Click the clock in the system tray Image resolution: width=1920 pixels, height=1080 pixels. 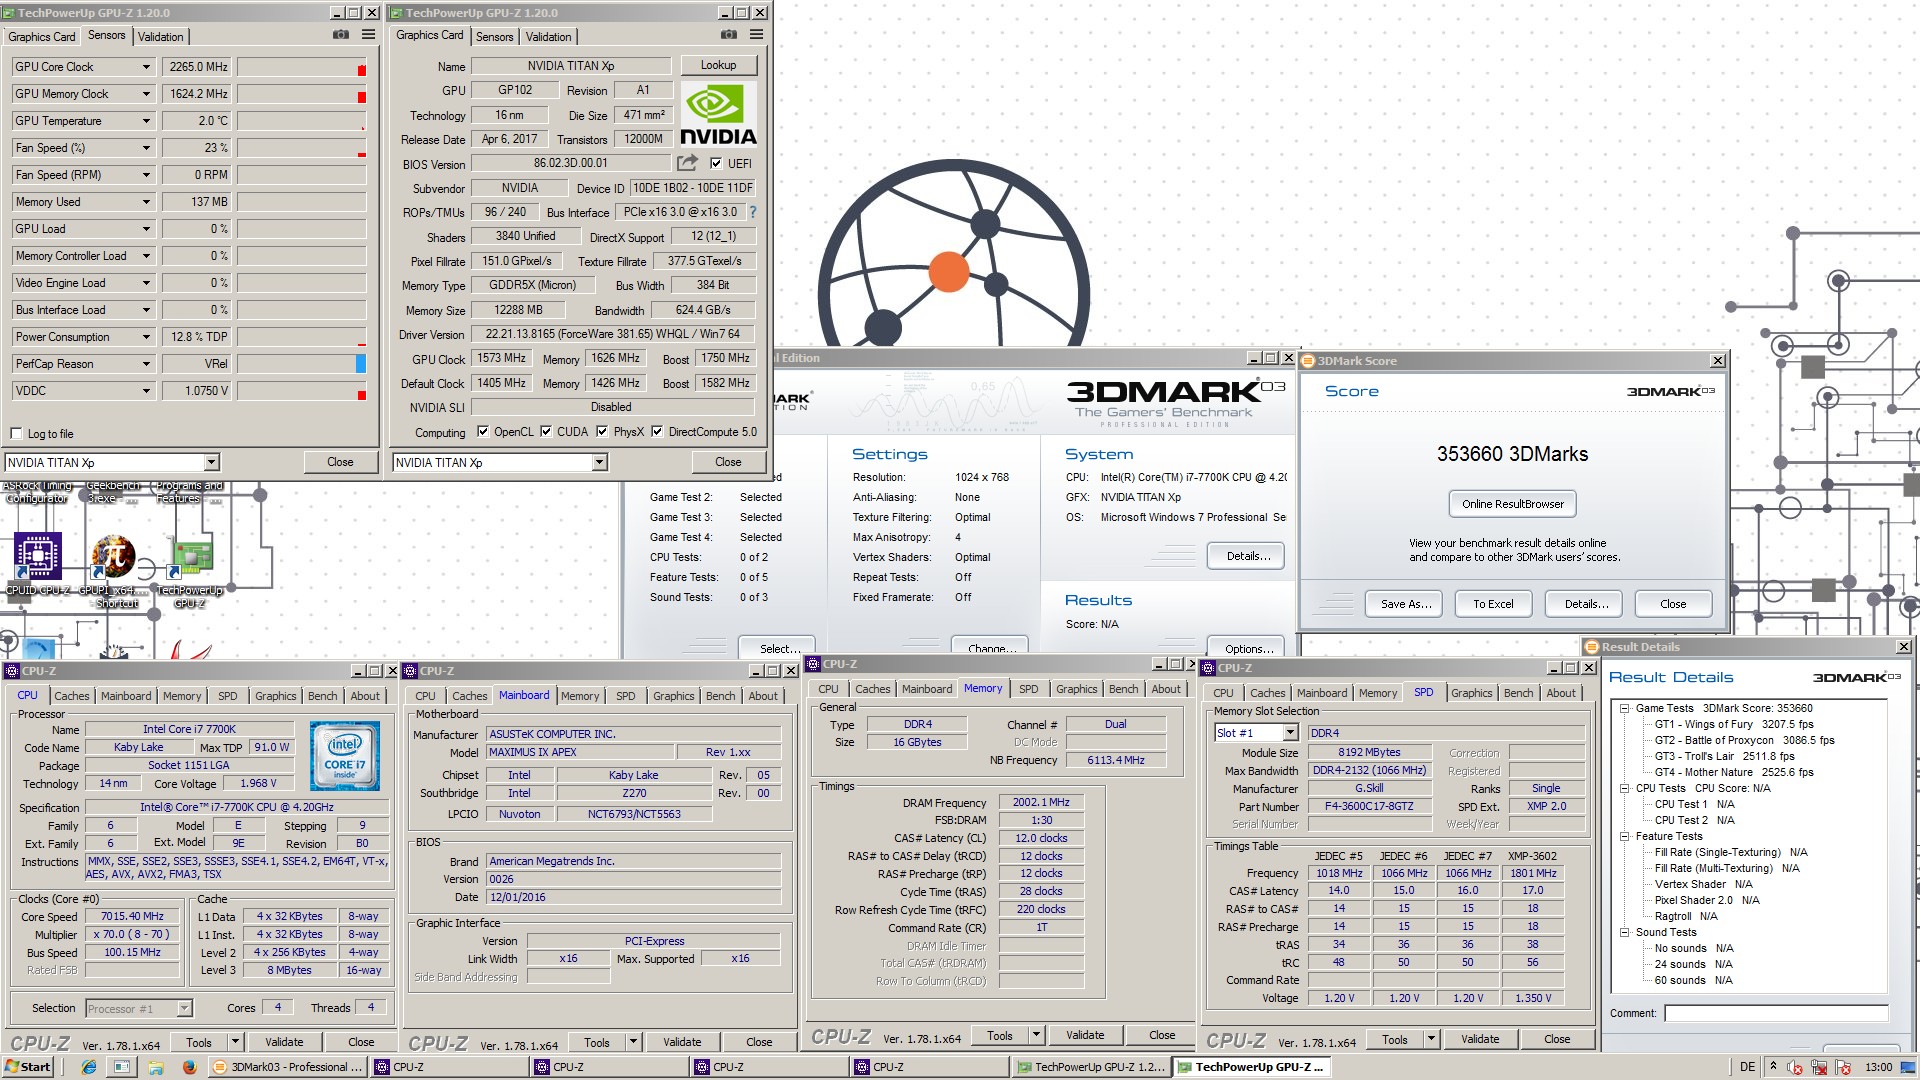point(1878,1067)
